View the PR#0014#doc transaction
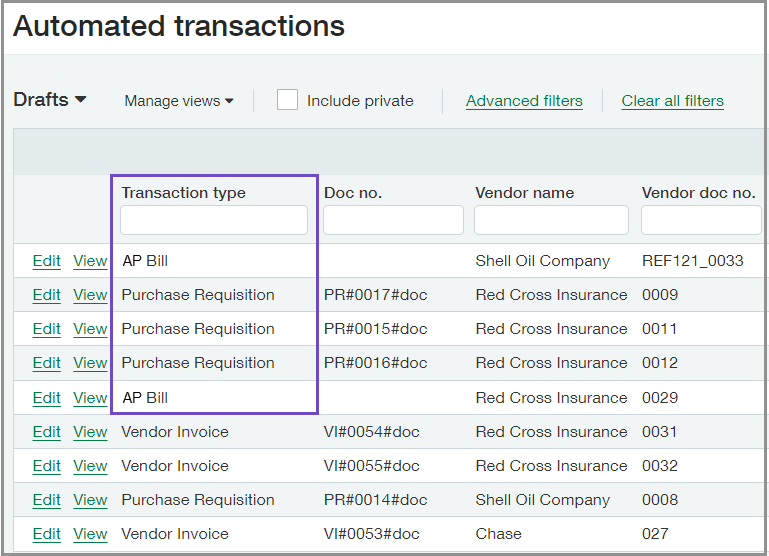 [90, 500]
